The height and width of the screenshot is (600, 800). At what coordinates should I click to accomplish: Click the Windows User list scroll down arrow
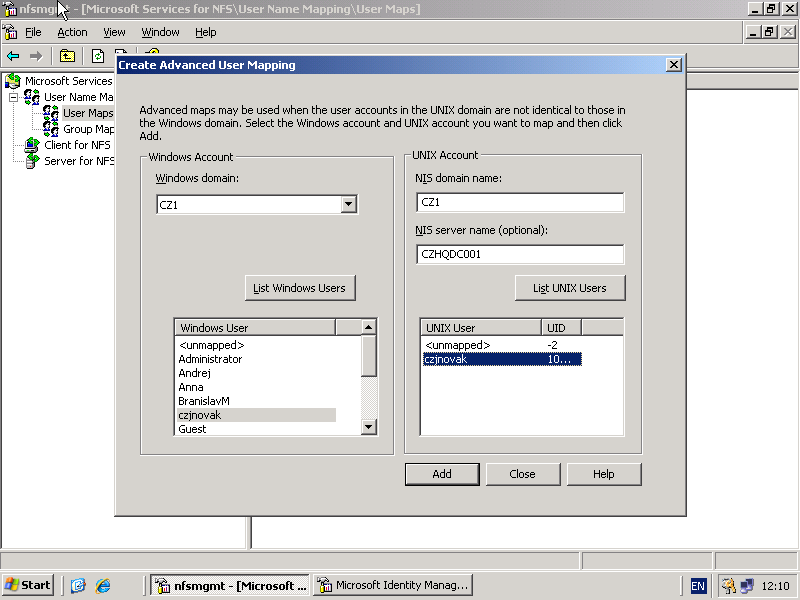(x=368, y=427)
